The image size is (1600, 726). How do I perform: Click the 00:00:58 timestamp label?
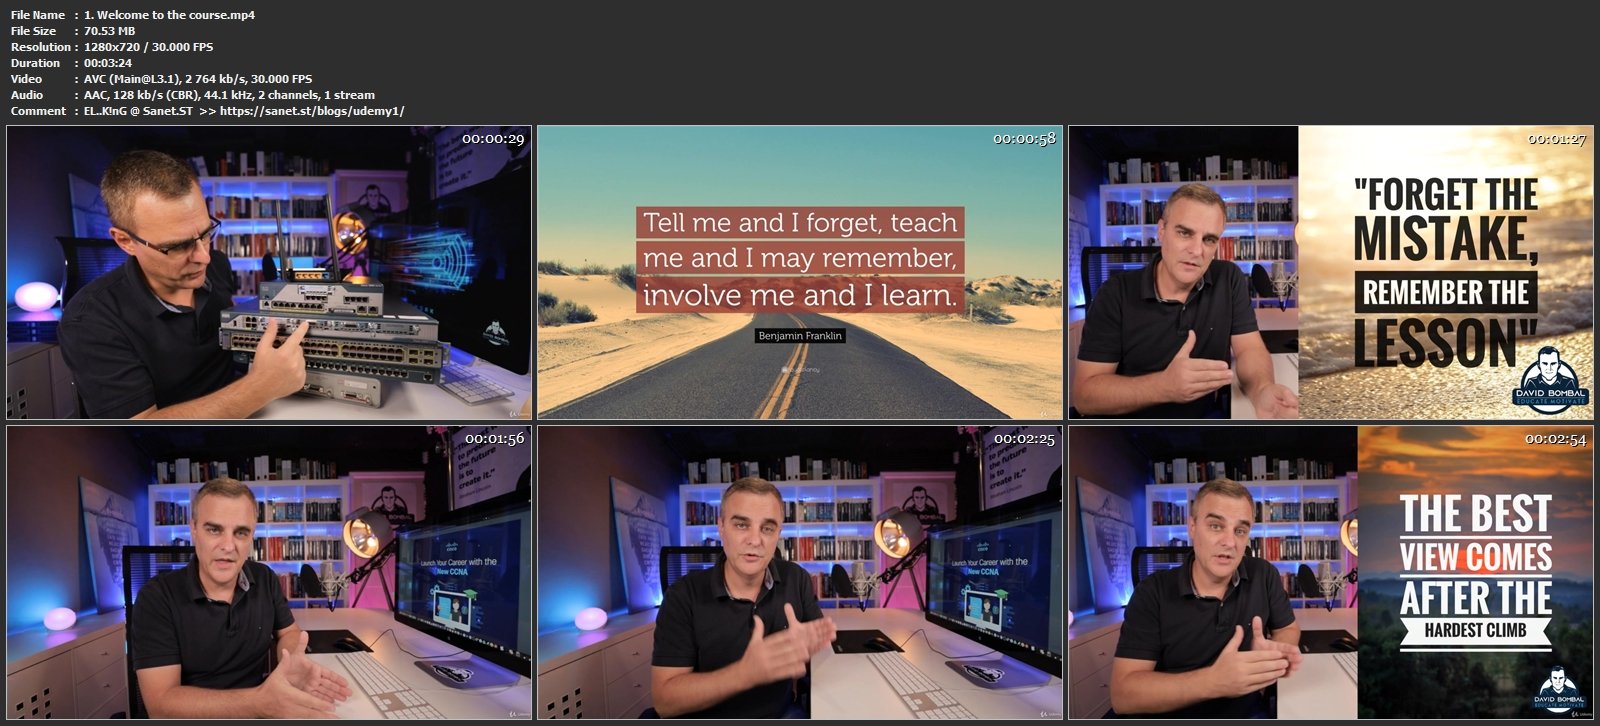click(1024, 139)
